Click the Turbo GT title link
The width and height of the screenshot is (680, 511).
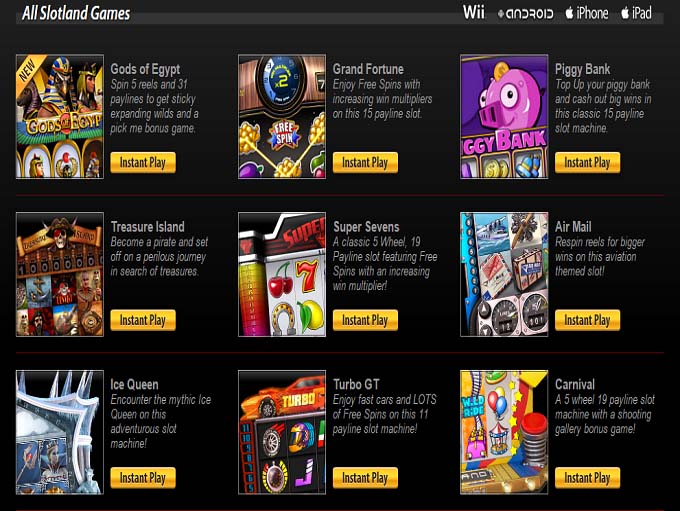click(356, 384)
